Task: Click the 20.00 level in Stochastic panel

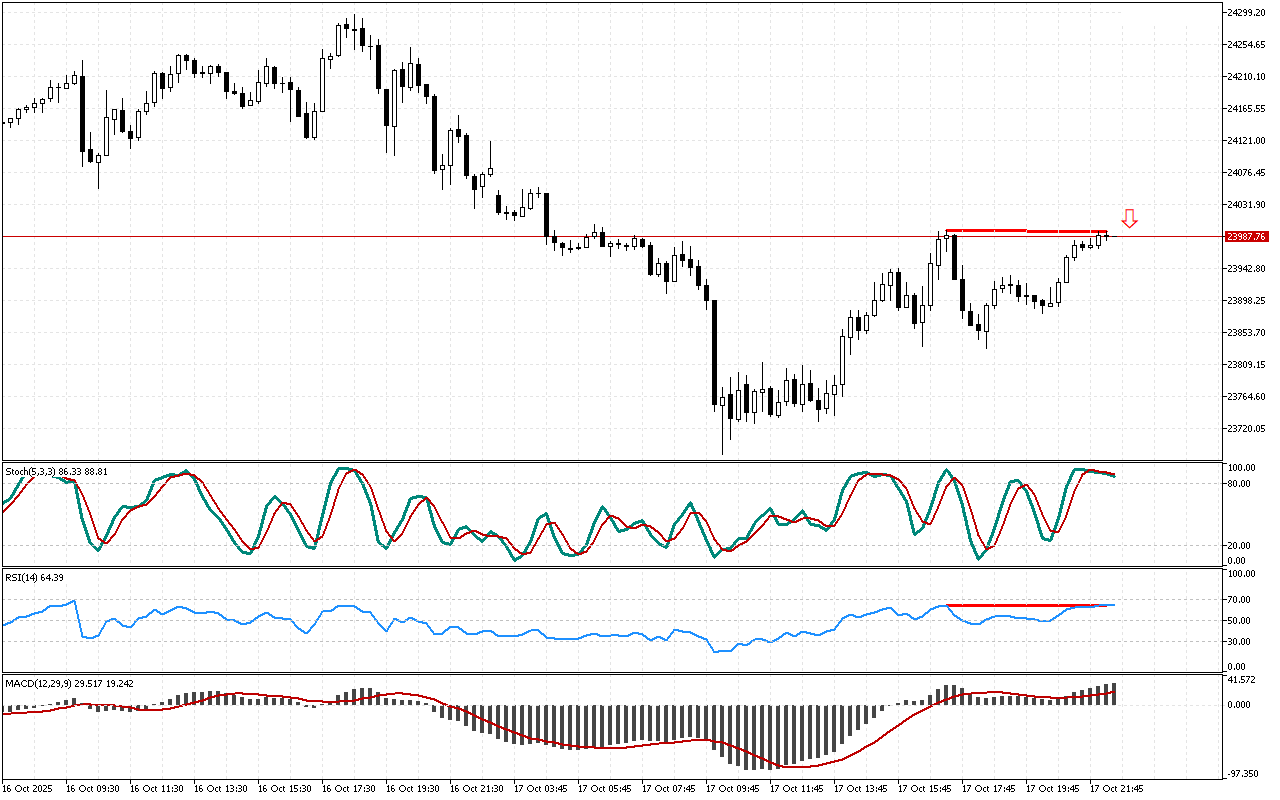Action: click(1240, 545)
